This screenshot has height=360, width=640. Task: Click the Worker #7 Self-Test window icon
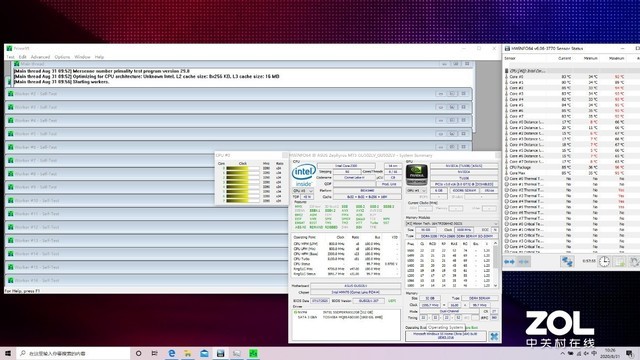(x=11, y=160)
